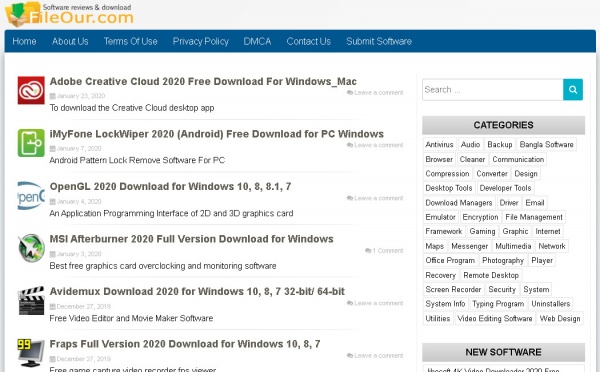
Task: Select the Video Editing Software category tag
Action: [x=495, y=318]
